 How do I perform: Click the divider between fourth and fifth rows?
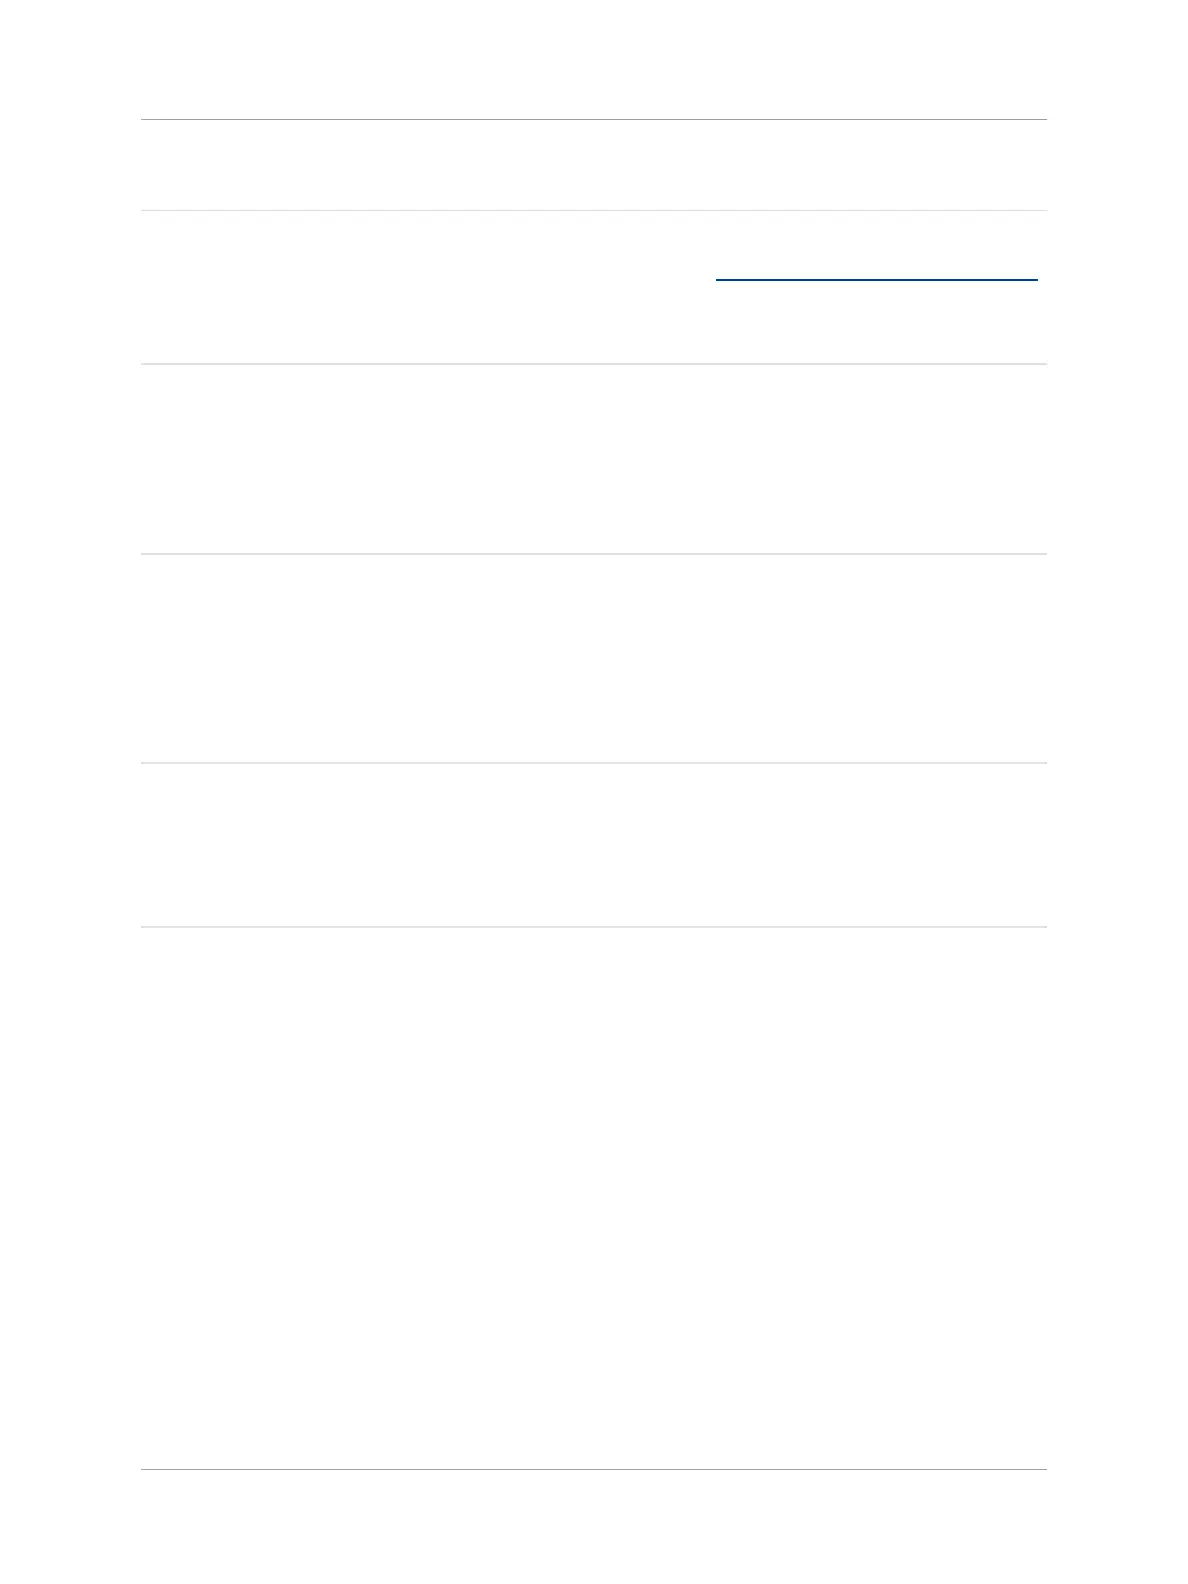[593, 763]
